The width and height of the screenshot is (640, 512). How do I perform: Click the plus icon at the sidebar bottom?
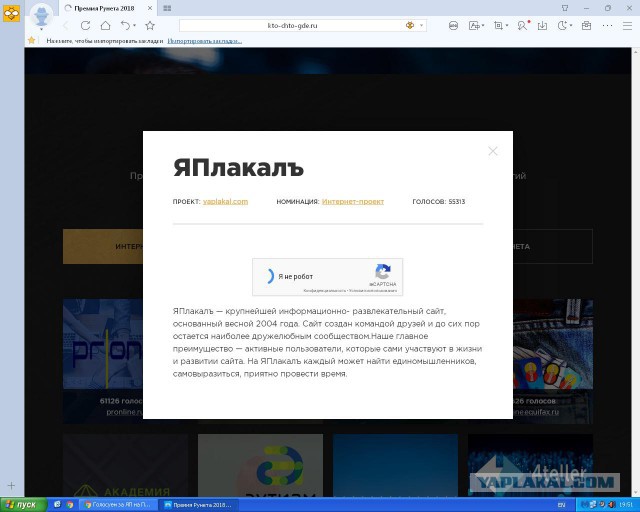pyautogui.click(x=11, y=485)
